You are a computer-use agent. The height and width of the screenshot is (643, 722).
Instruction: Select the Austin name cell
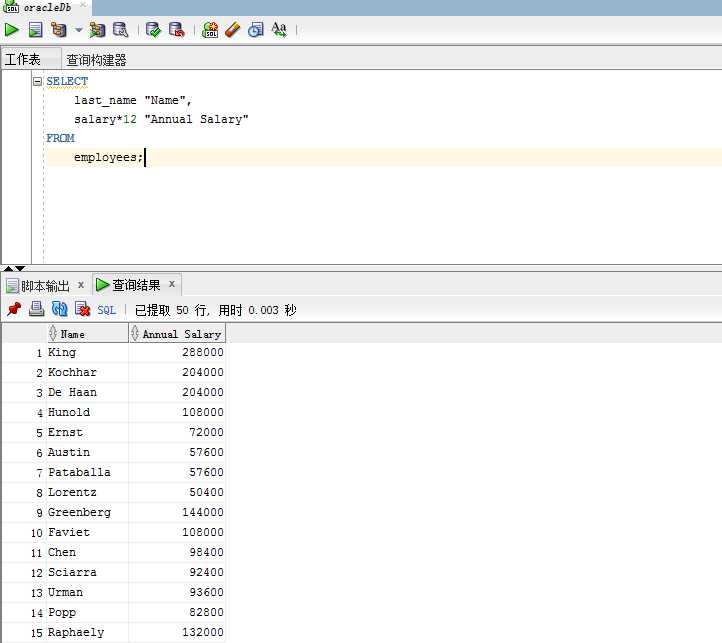click(87, 452)
